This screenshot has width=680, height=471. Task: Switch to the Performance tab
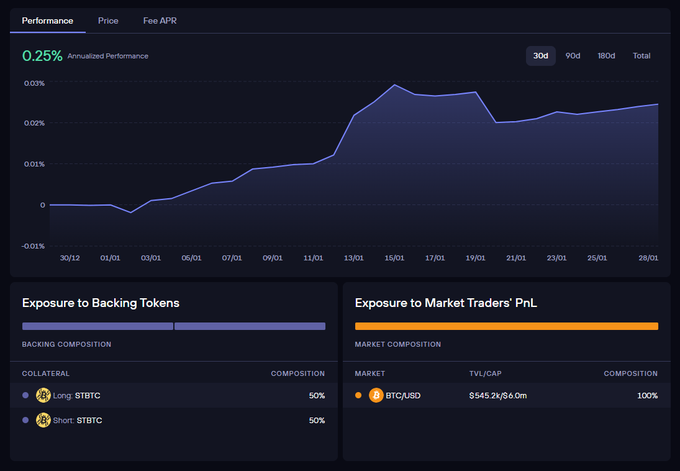(47, 20)
